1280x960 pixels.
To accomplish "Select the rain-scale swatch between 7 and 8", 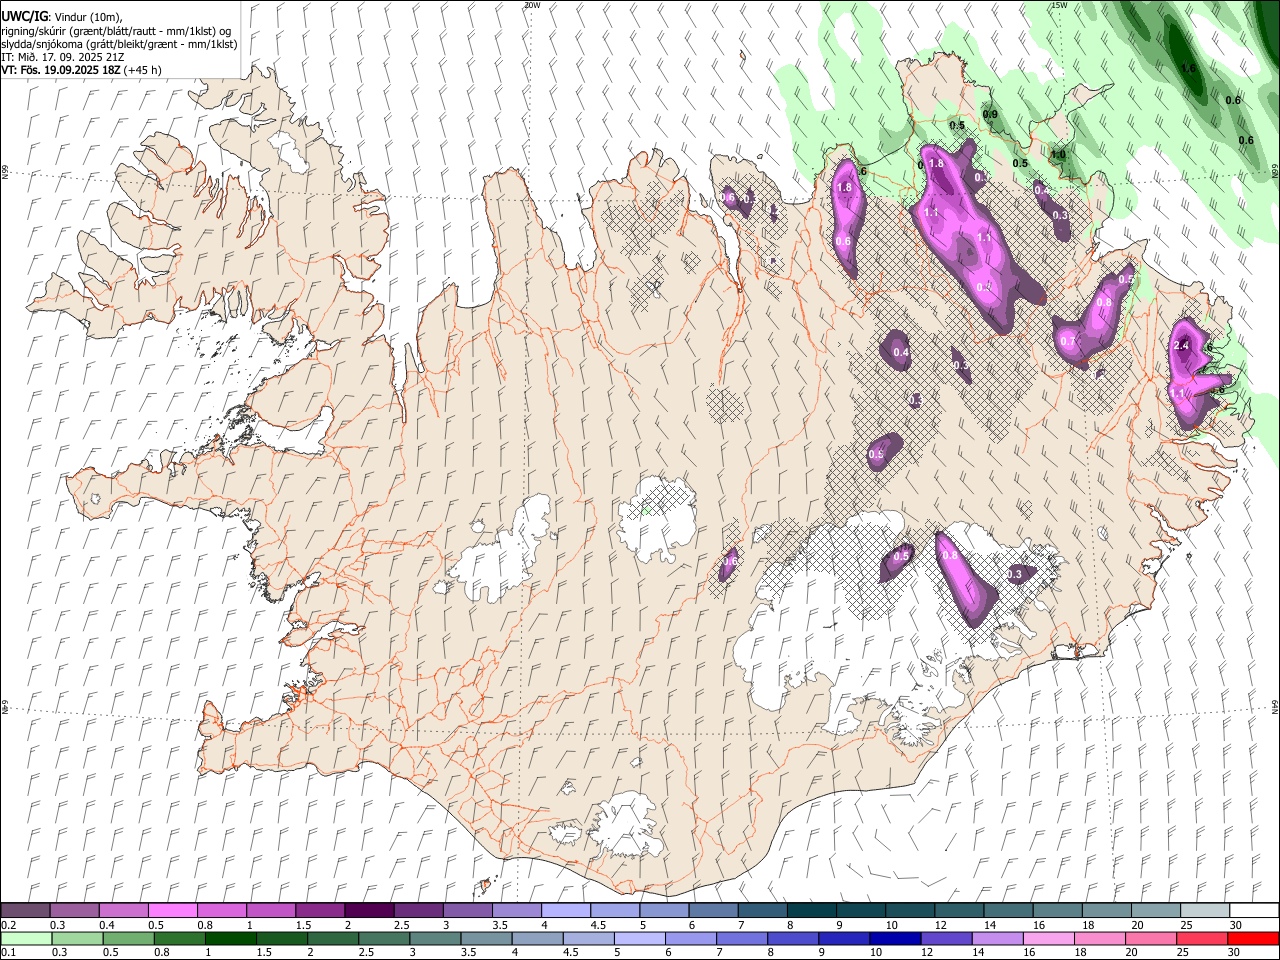I will click(x=741, y=939).
